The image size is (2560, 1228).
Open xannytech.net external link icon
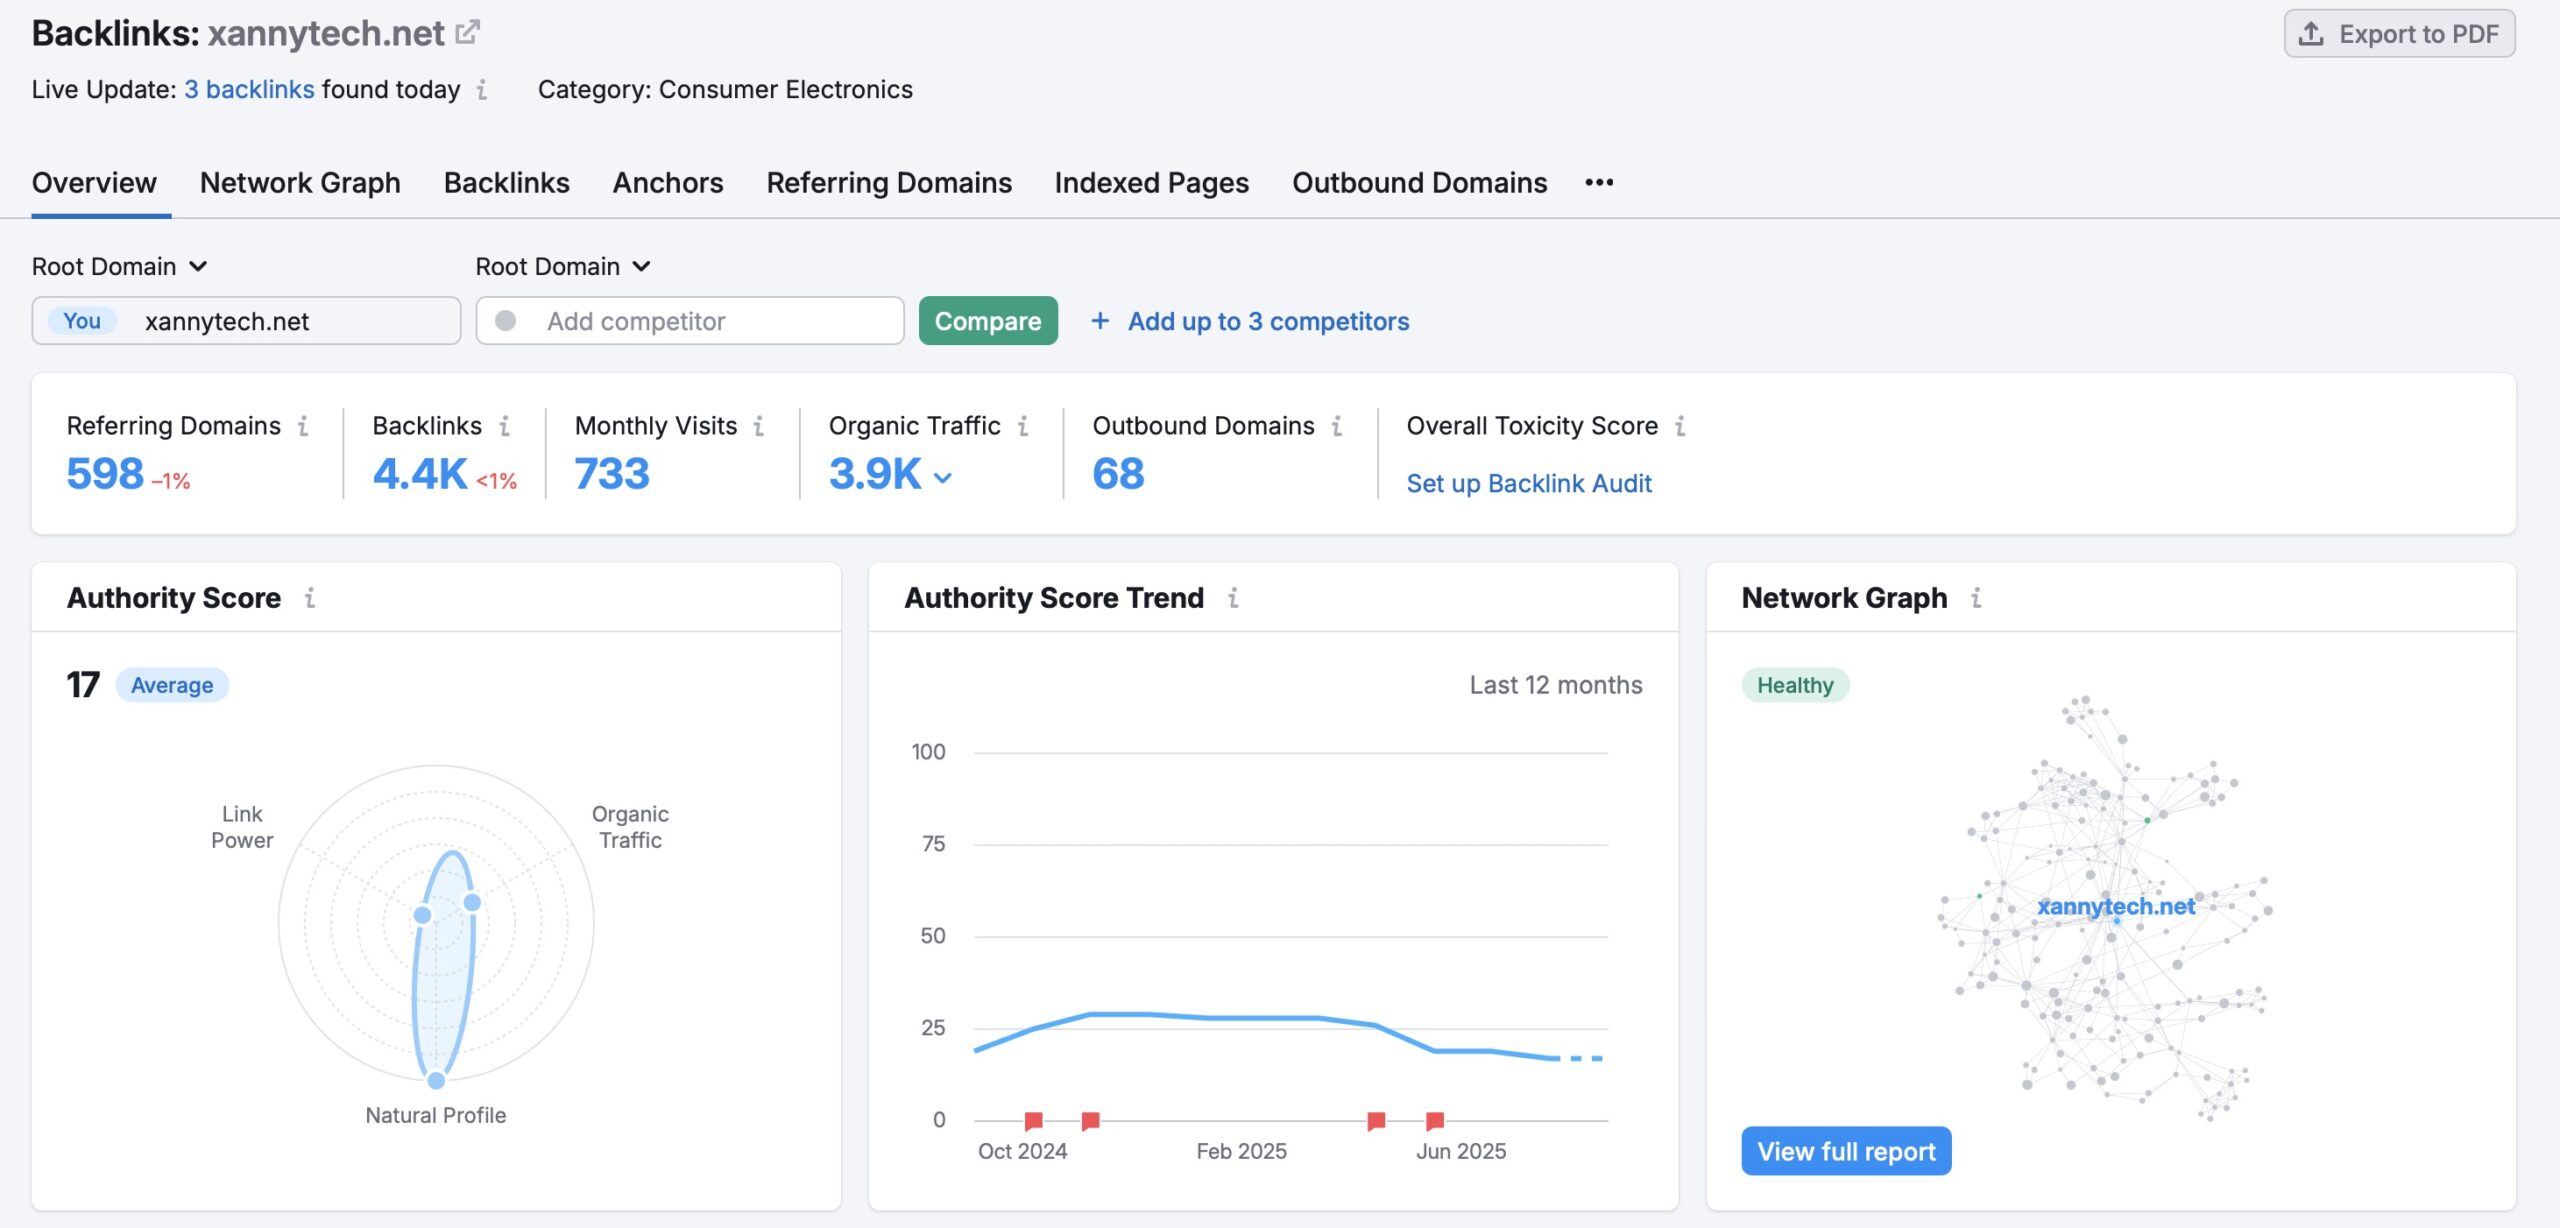click(467, 32)
